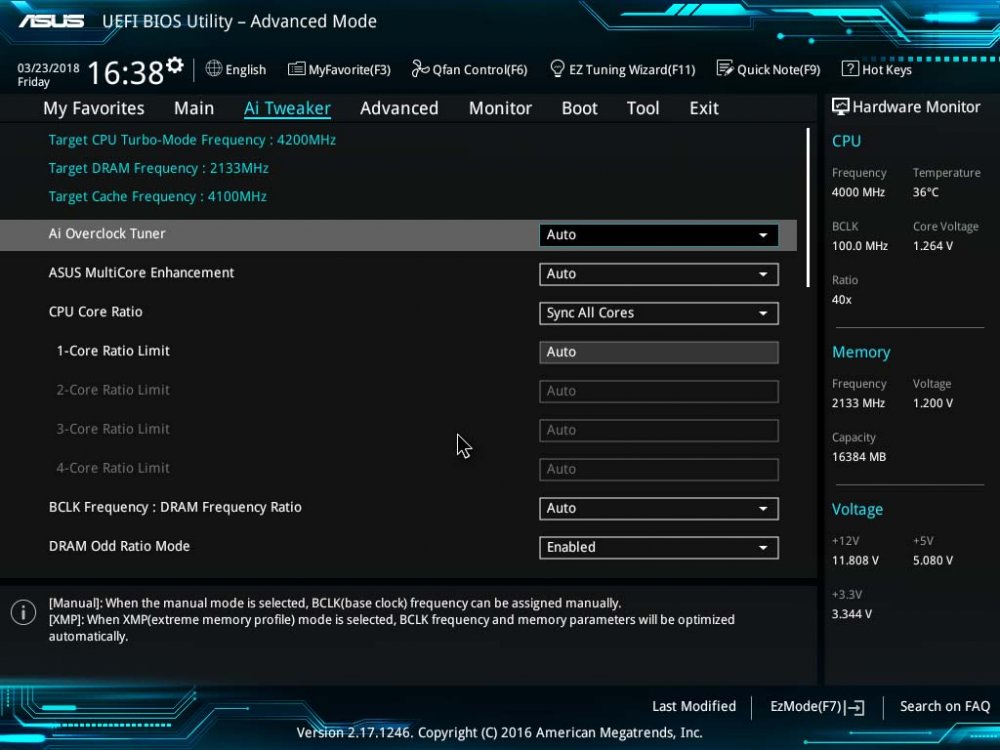Select the CPU Core Ratio label
The image size is (1000, 750).
pyautogui.click(x=96, y=311)
